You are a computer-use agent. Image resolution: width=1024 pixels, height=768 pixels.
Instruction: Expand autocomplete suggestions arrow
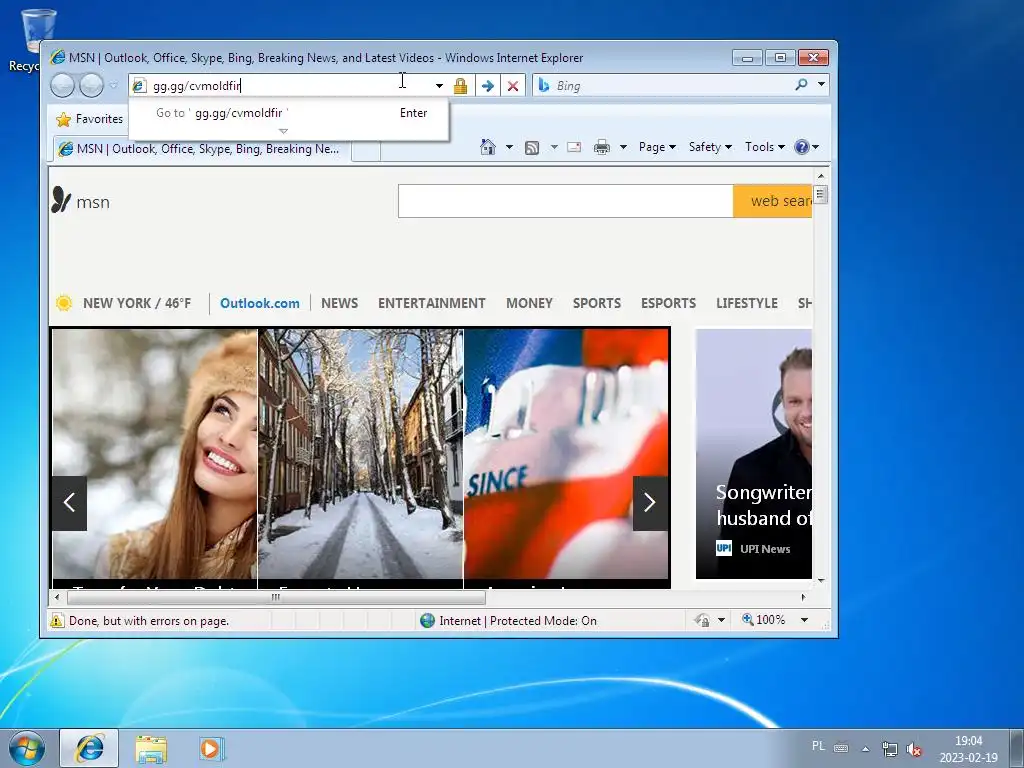[283, 131]
